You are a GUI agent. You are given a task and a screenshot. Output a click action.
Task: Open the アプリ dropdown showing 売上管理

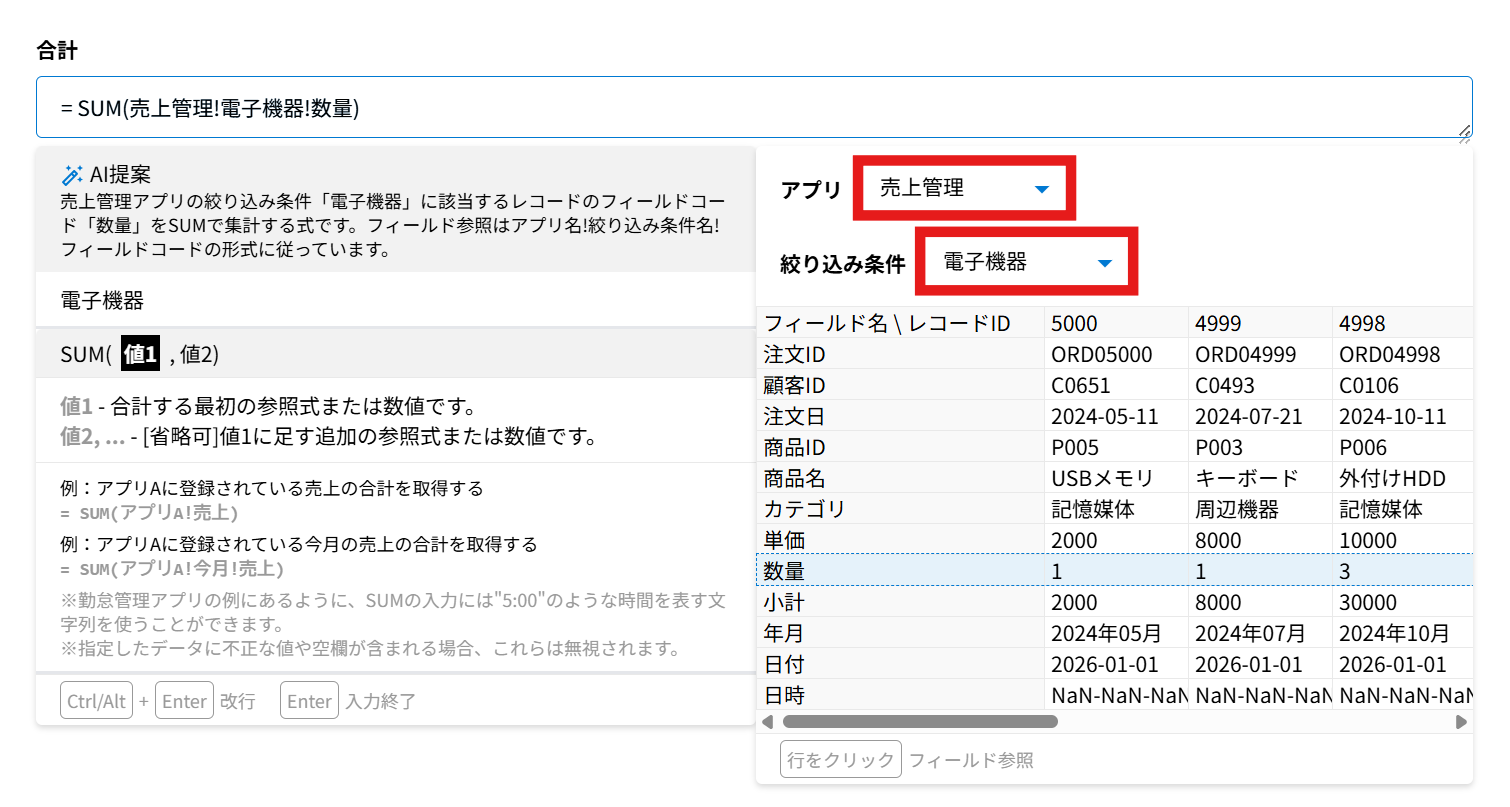pos(964,188)
